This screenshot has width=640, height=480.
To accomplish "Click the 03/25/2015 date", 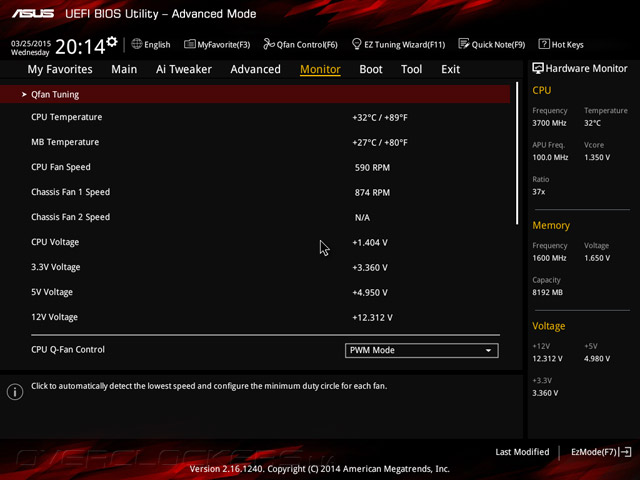I will tap(31, 43).
